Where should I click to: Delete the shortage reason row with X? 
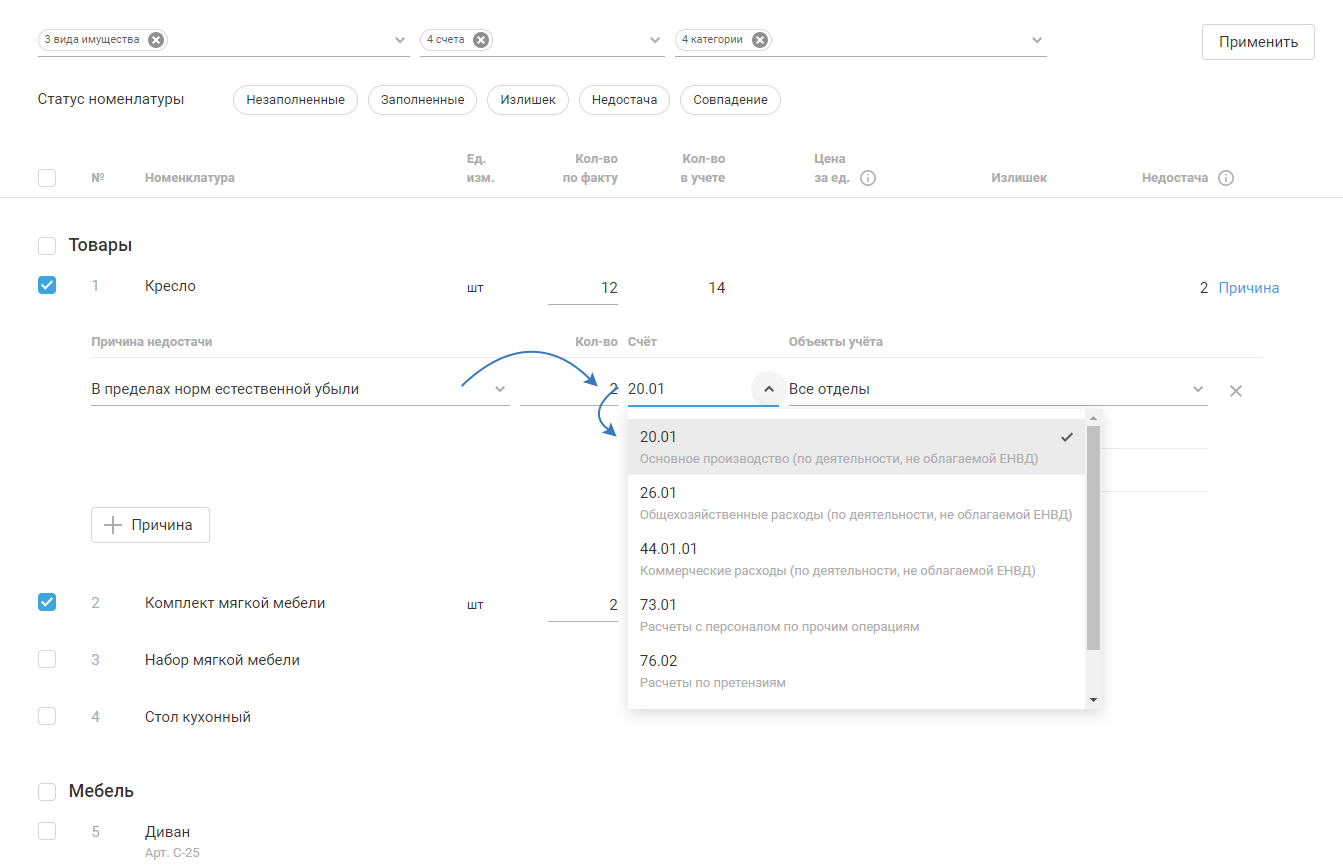point(1235,390)
